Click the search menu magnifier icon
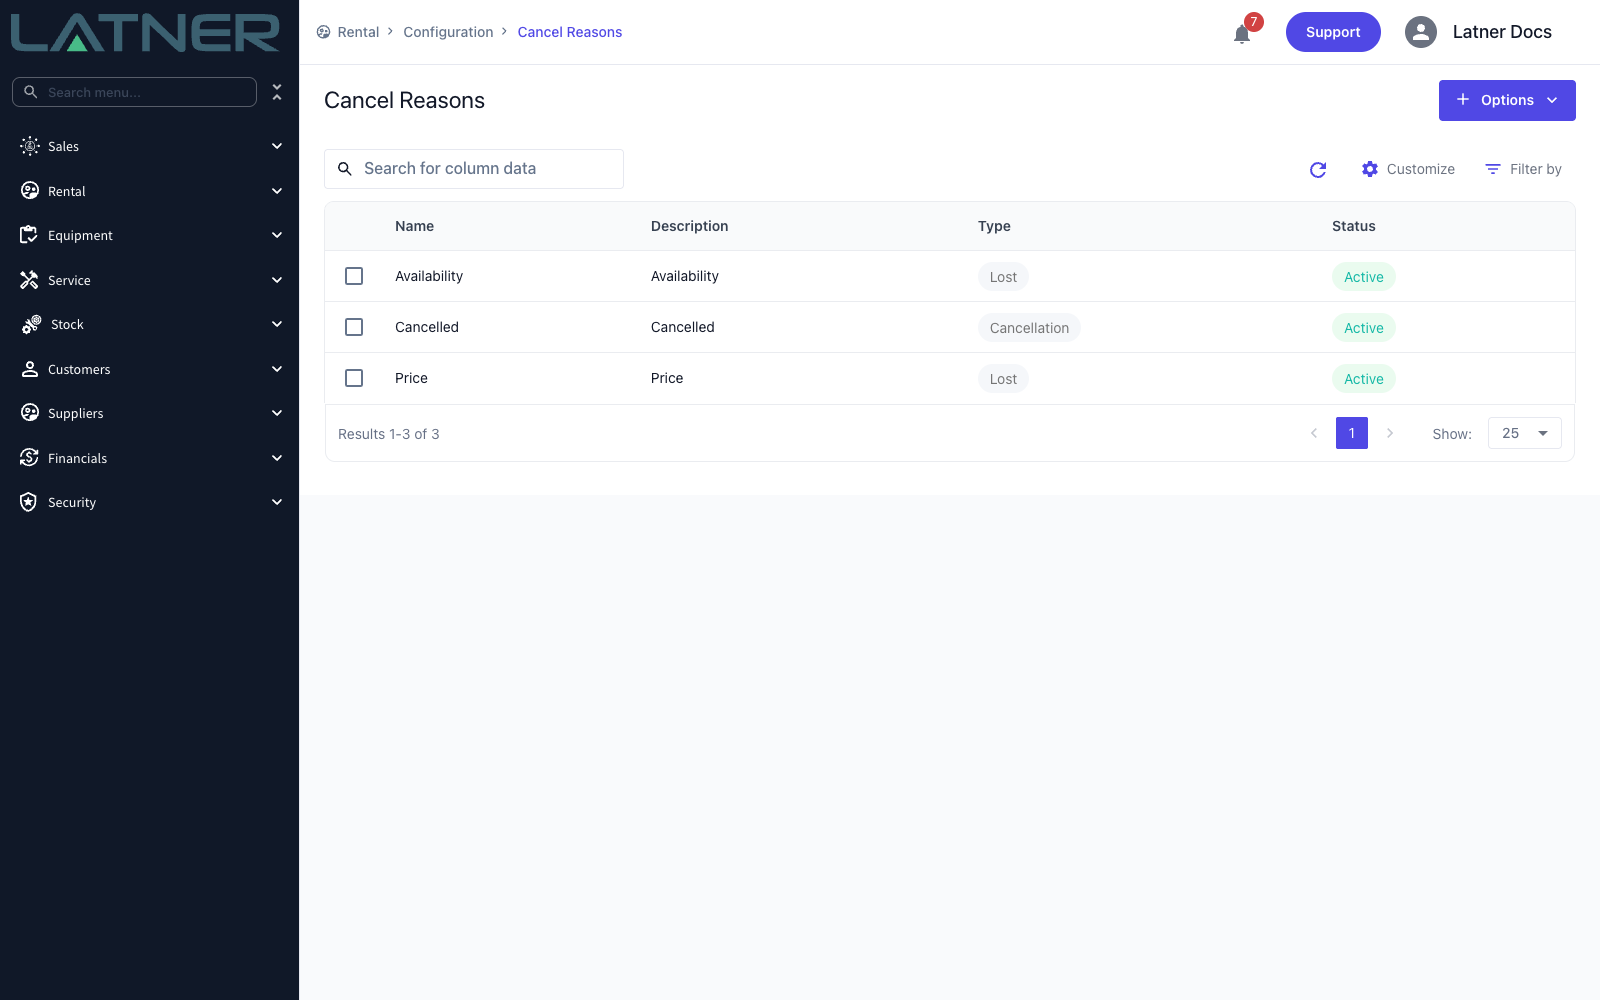The image size is (1600, 1000). pyautogui.click(x=31, y=92)
